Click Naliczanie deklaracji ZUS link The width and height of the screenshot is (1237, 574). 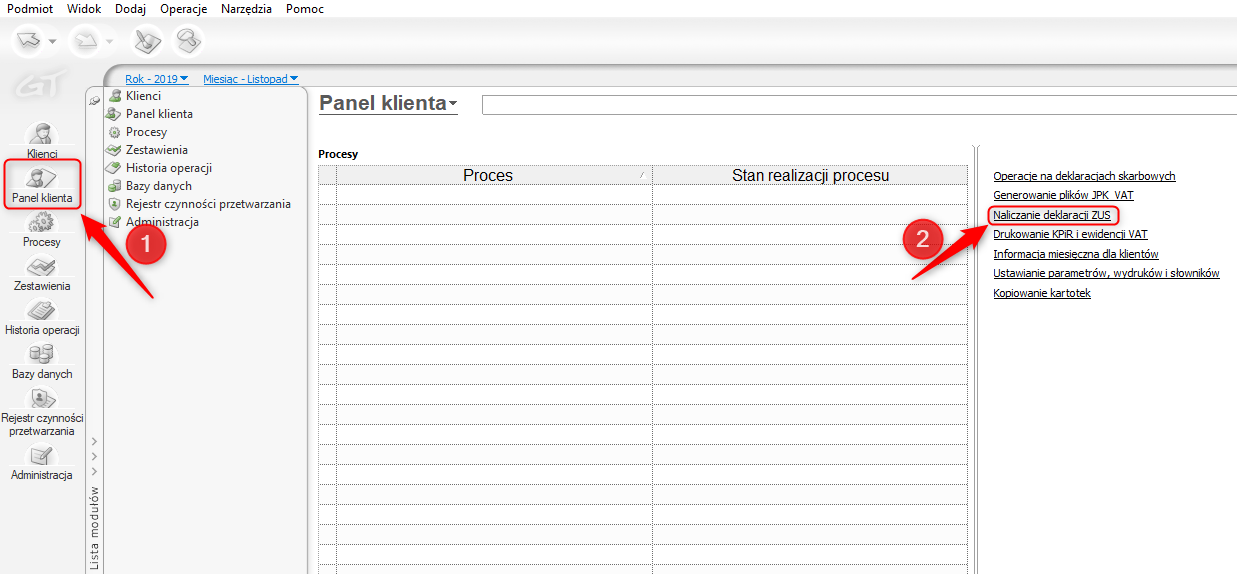[x=1052, y=214]
